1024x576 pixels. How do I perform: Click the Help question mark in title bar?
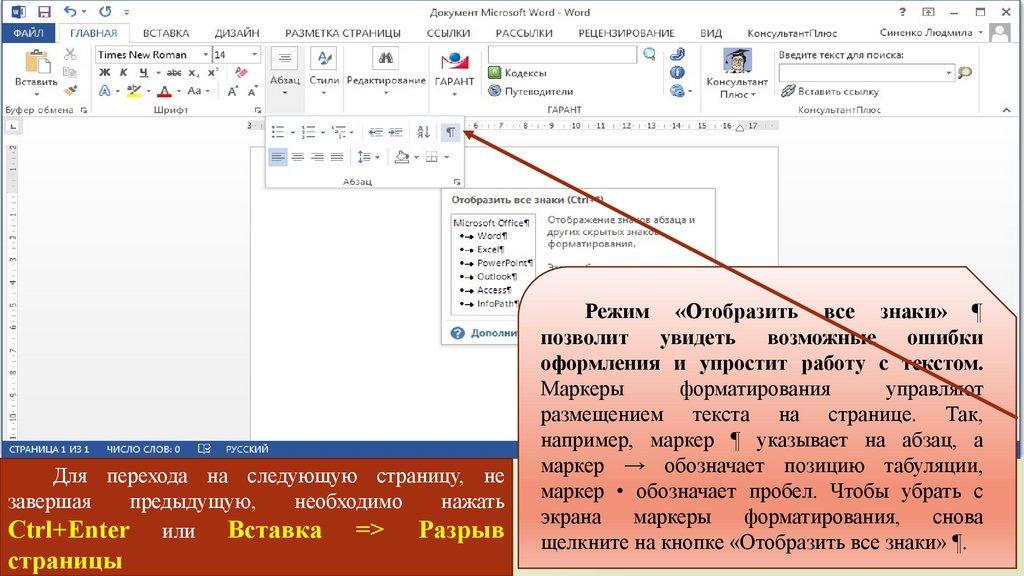click(903, 12)
